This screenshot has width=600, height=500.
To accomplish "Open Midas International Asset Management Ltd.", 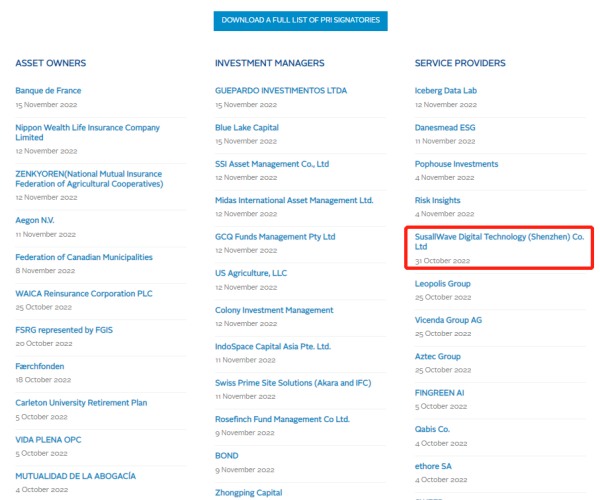I will tap(294, 200).
